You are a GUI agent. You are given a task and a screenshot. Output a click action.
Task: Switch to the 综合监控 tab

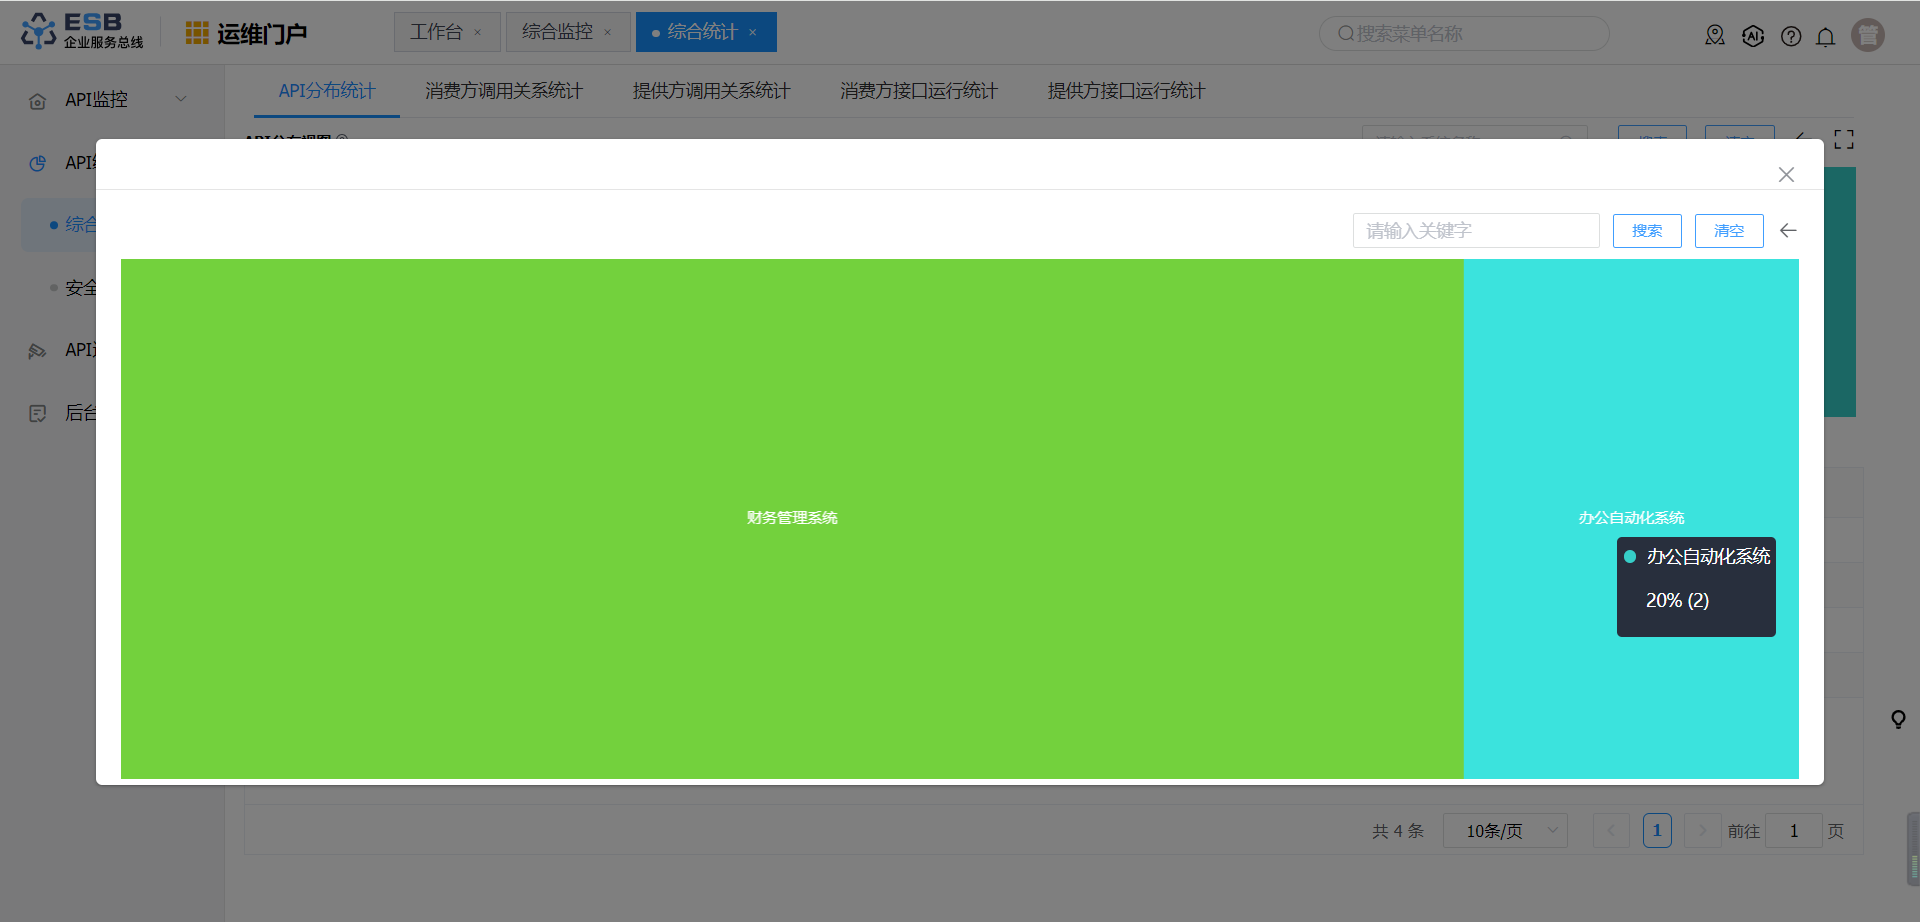(x=558, y=32)
